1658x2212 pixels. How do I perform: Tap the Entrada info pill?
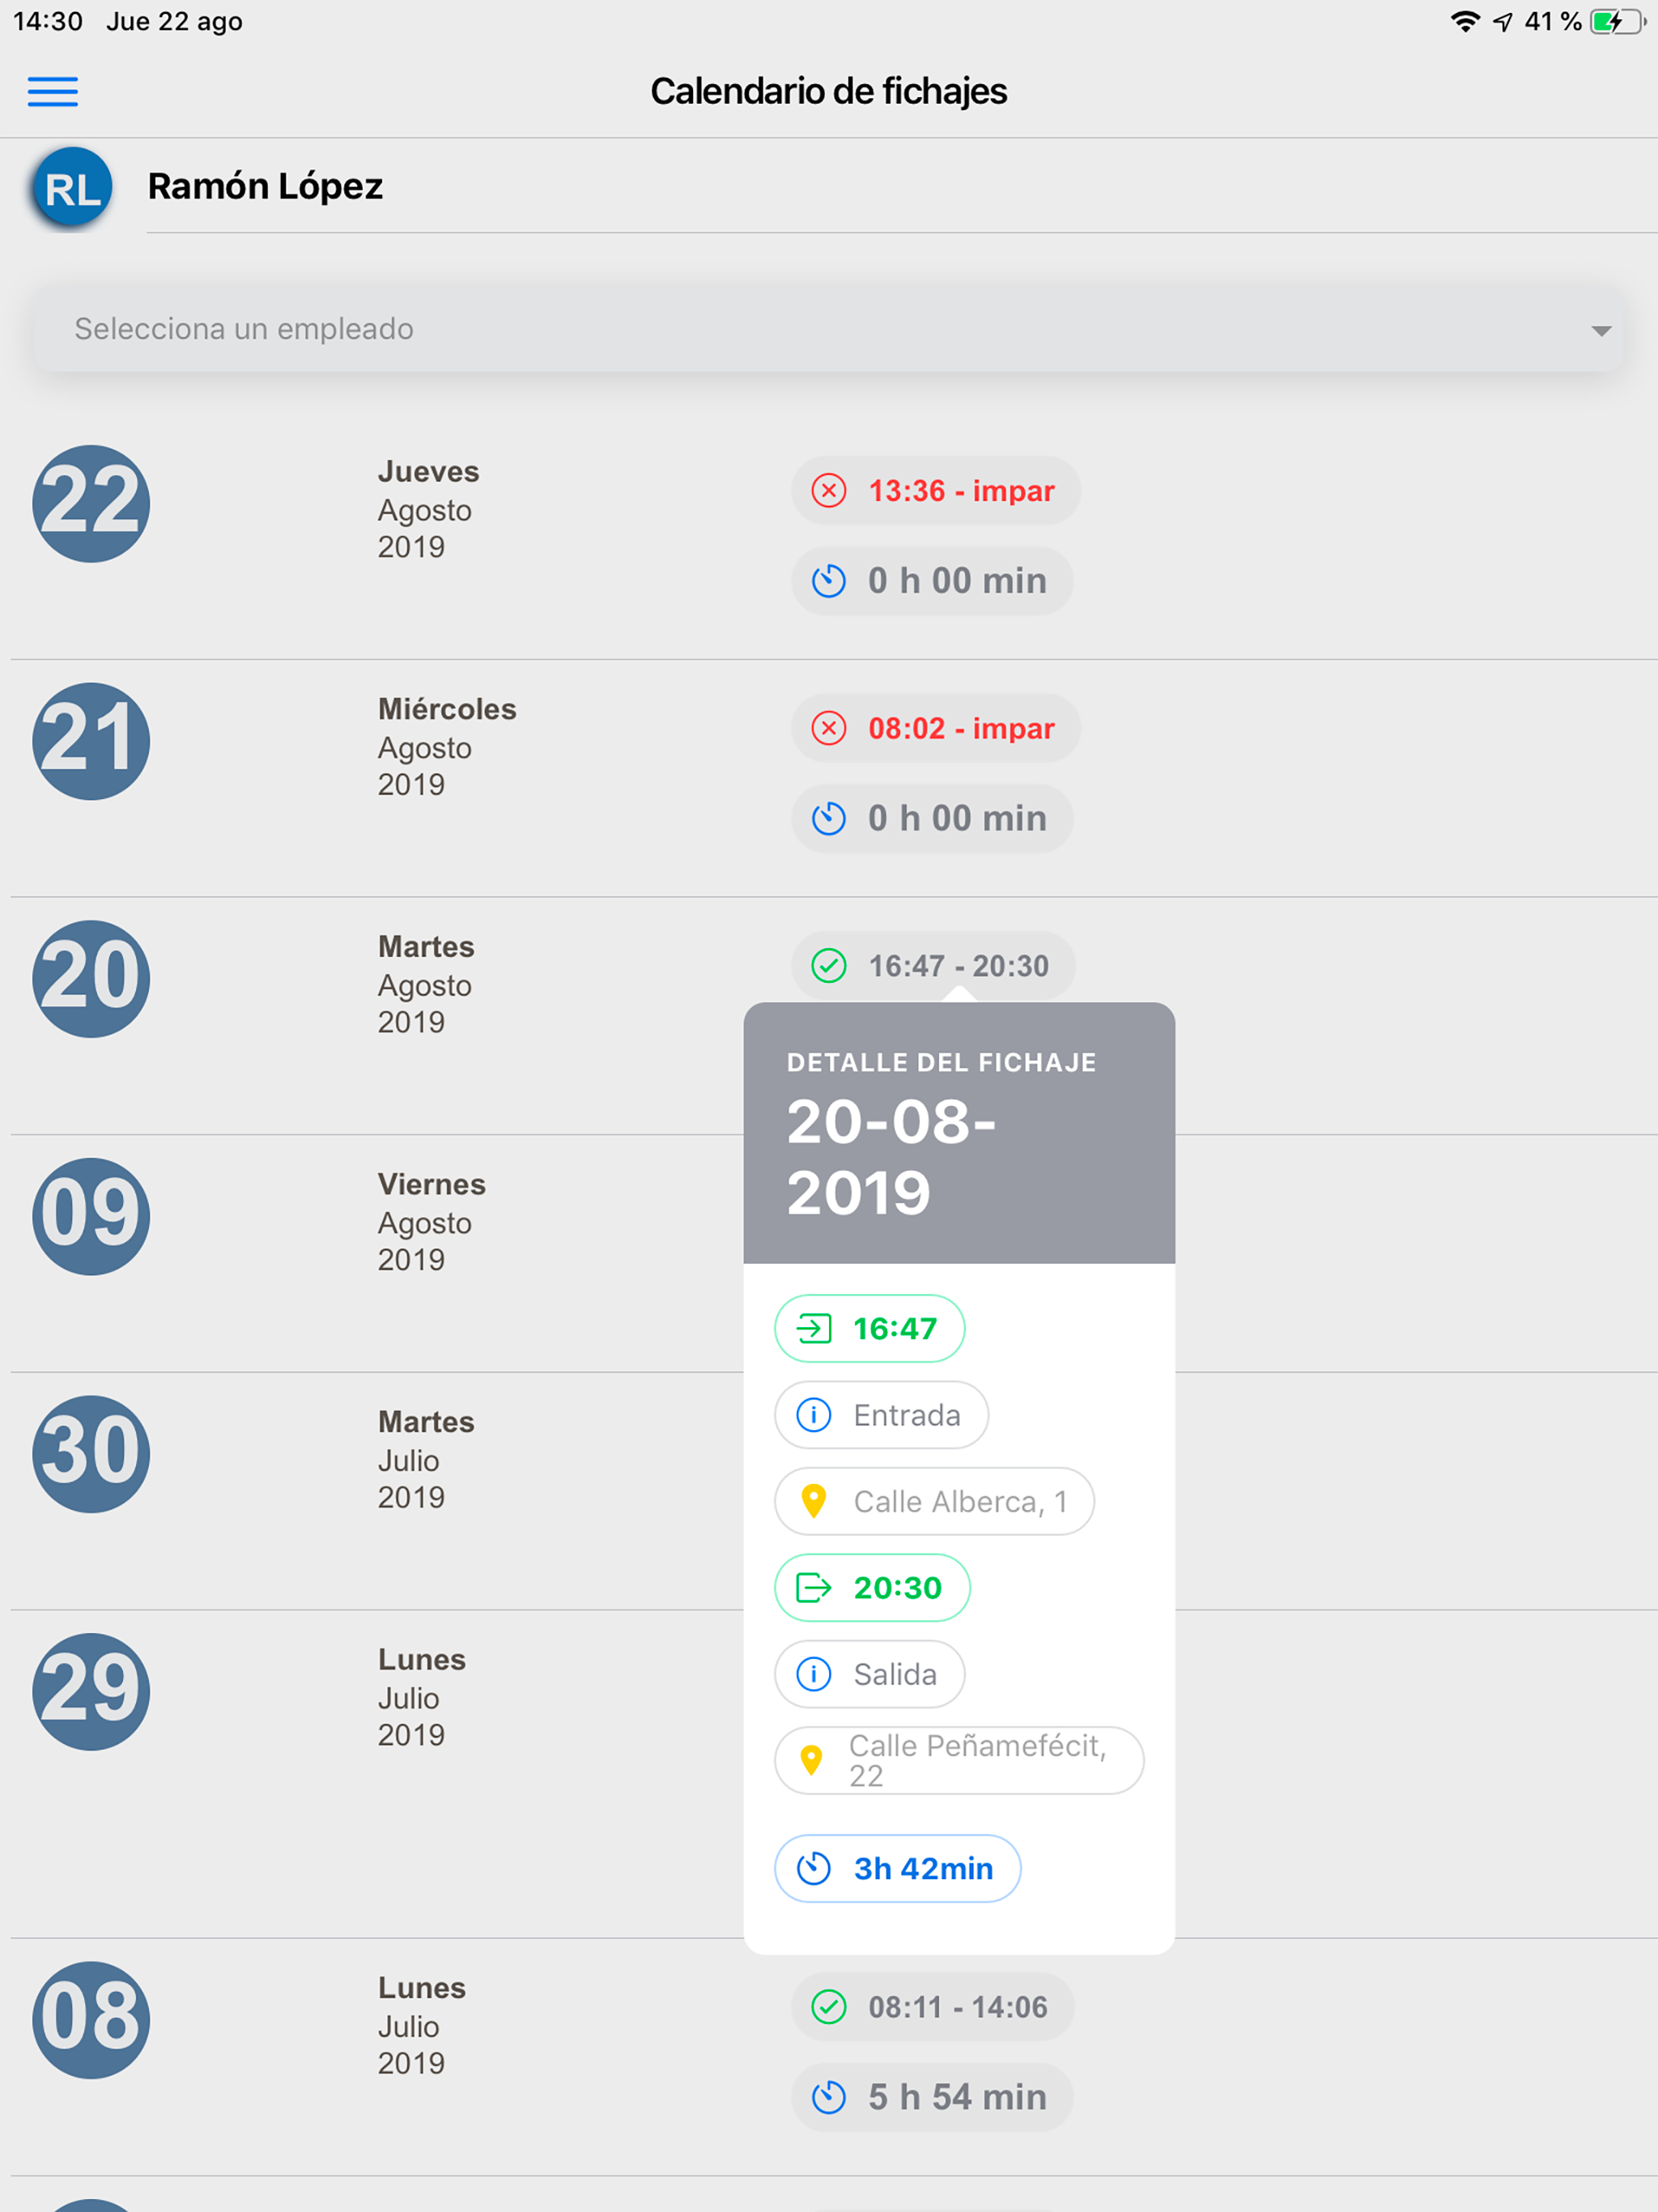click(881, 1415)
